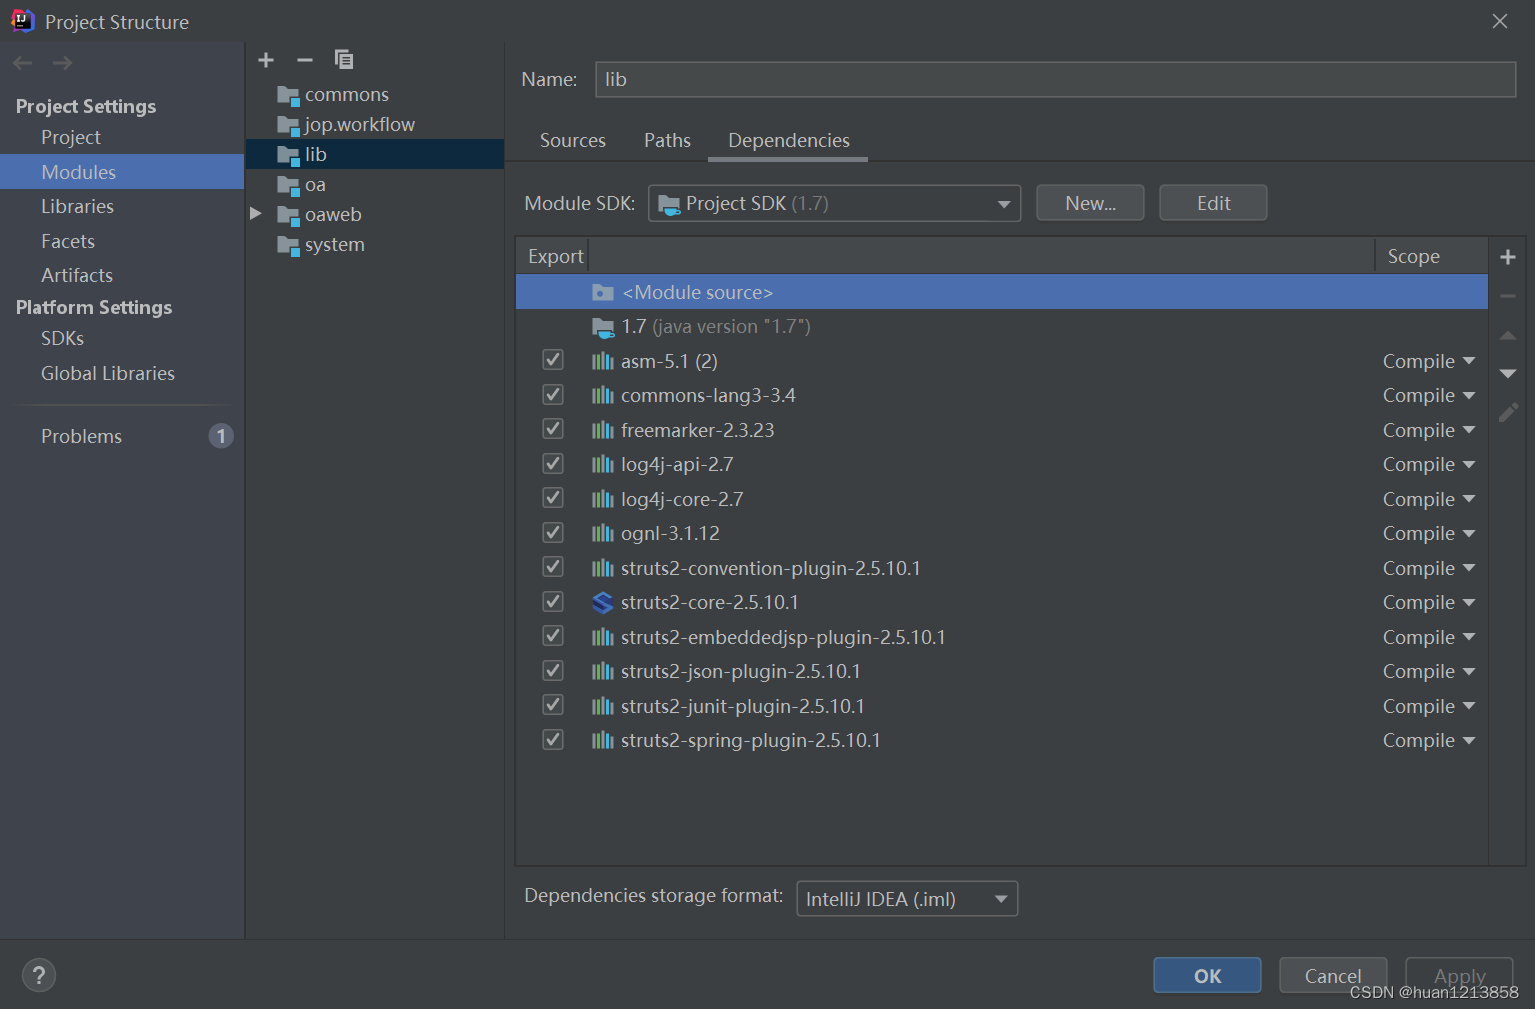Click the Problems count badge
This screenshot has height=1009, width=1535.
point(221,436)
